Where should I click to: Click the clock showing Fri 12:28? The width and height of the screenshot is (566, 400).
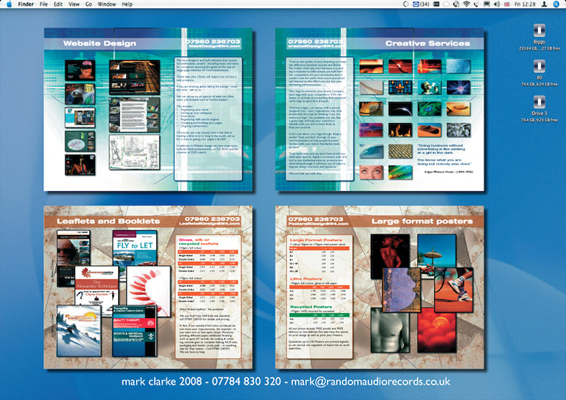point(525,4)
